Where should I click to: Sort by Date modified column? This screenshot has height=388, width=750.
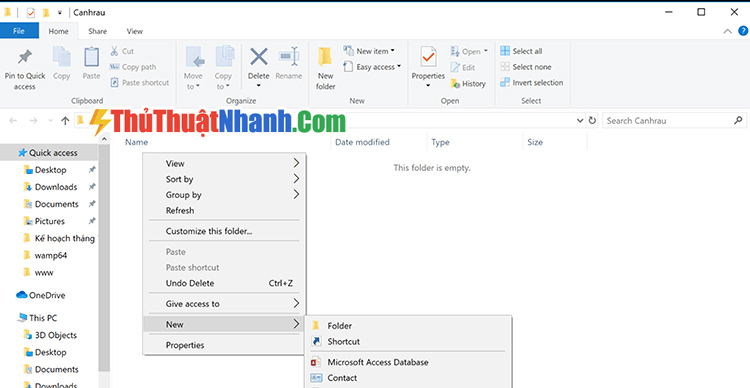click(363, 142)
